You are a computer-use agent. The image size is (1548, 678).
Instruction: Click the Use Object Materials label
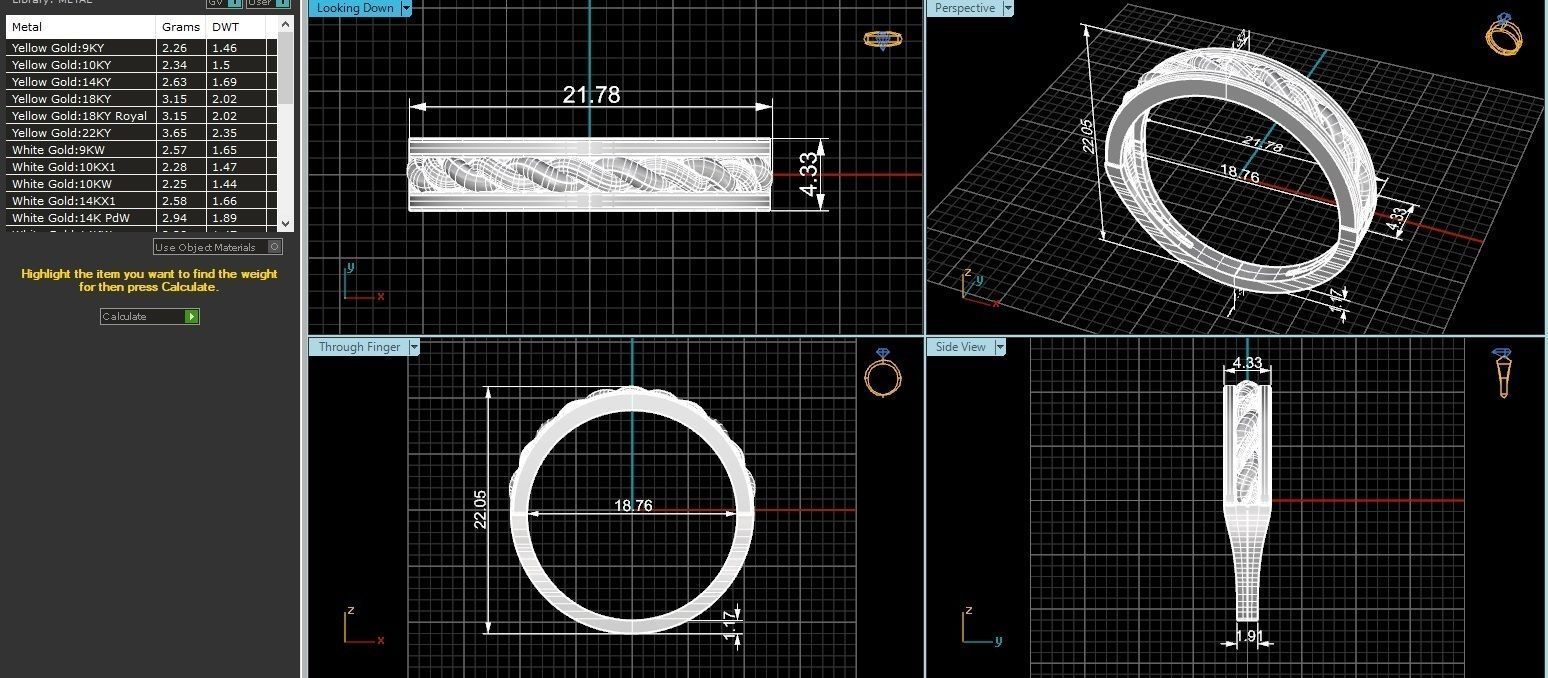(x=205, y=247)
